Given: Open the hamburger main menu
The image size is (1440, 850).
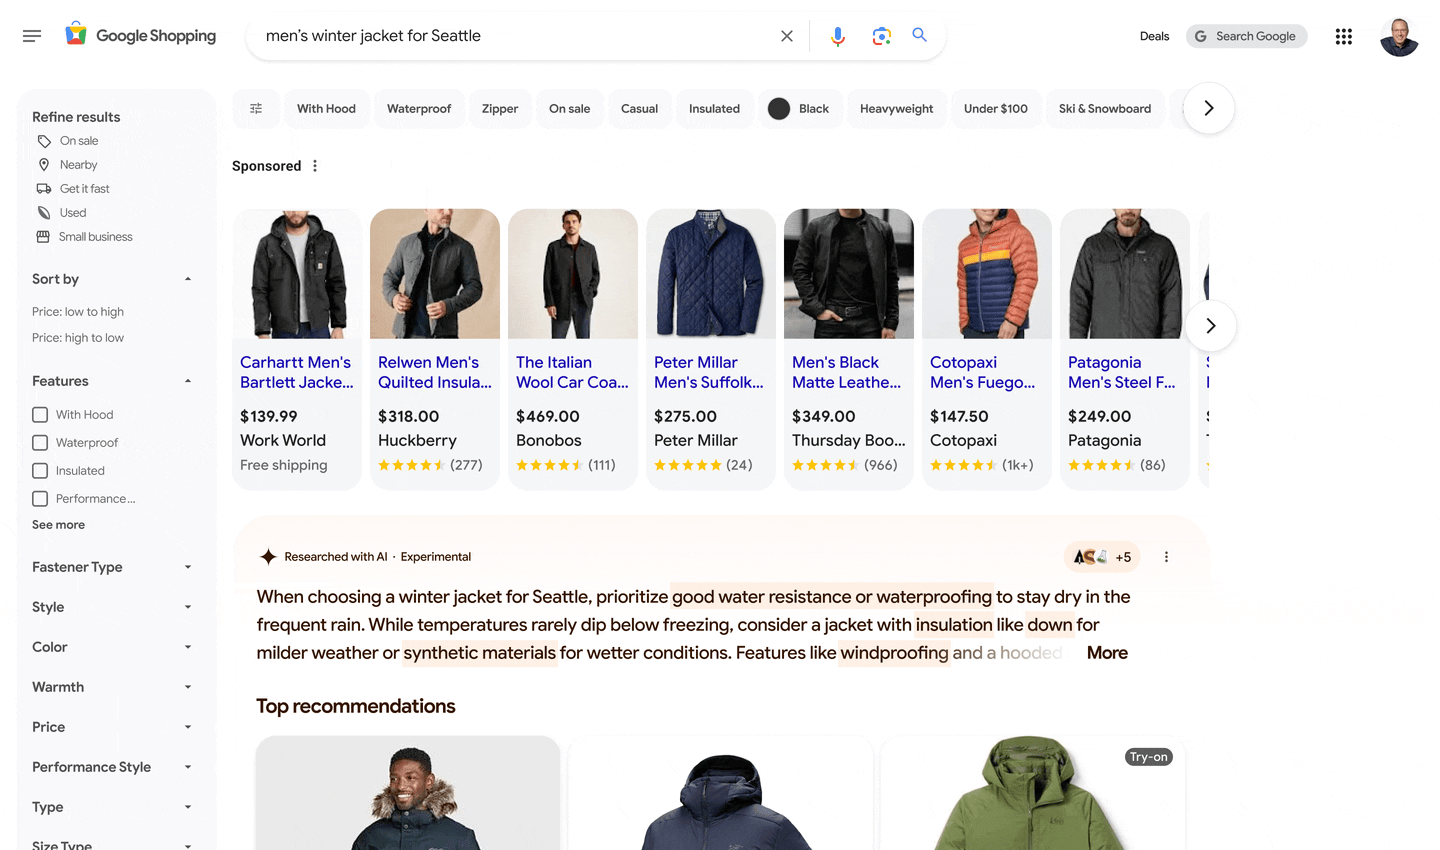Looking at the screenshot, I should (32, 36).
